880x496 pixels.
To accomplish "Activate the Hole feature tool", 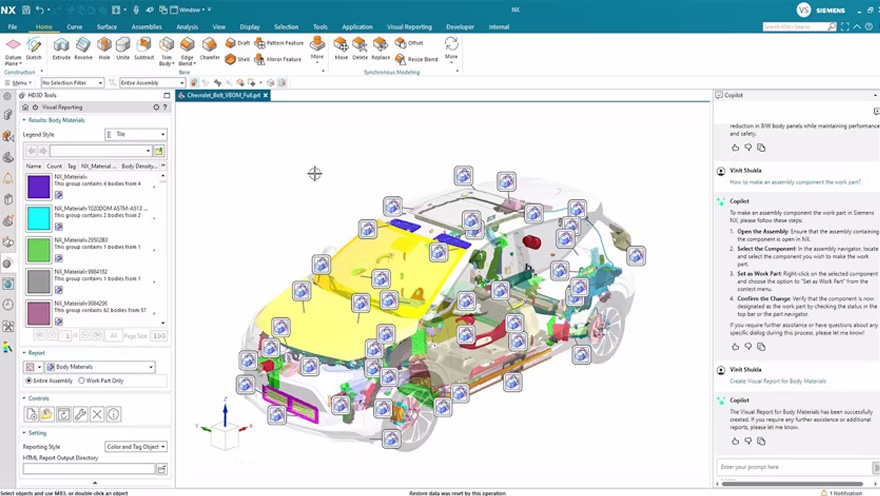I will pos(104,46).
